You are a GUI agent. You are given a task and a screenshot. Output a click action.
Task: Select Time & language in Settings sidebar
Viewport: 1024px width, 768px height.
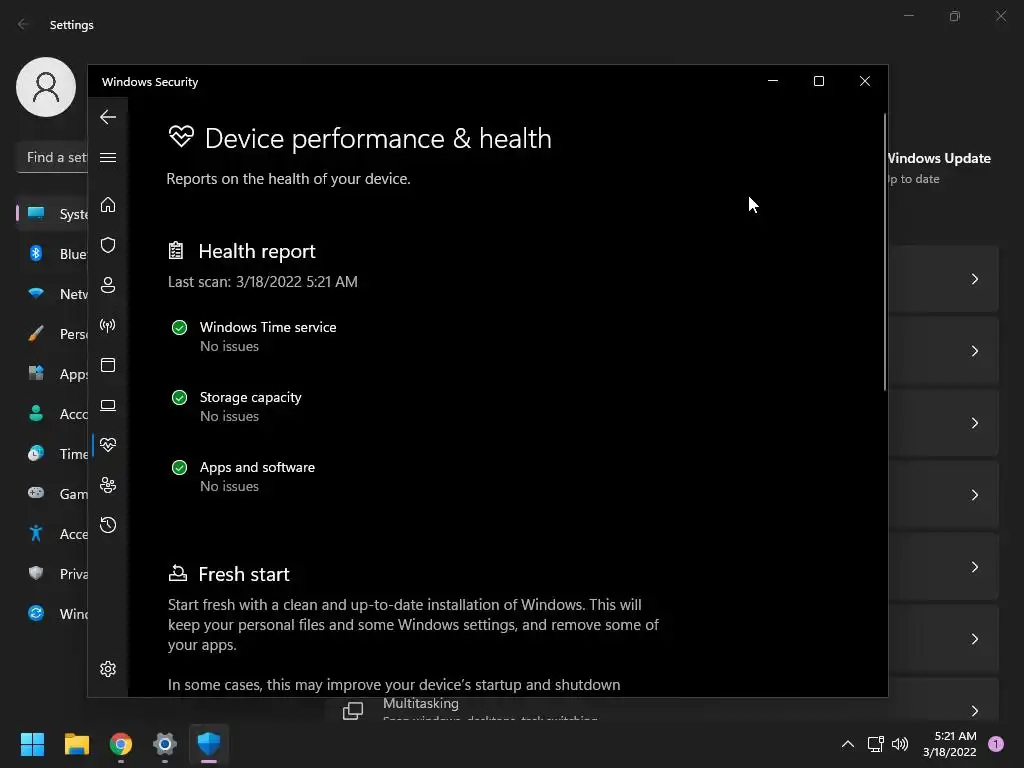[x=53, y=453]
